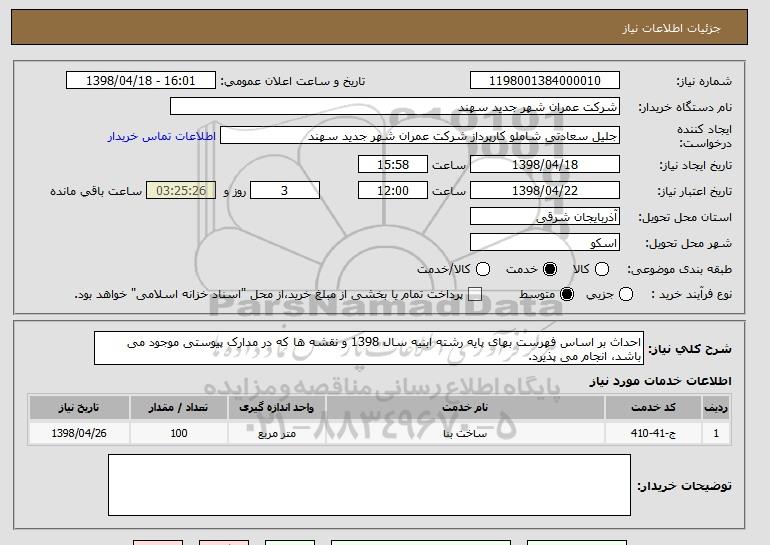The image size is (770, 545).
Task: Click the delivery province field آذربایجان شرقی
Action: [545, 217]
